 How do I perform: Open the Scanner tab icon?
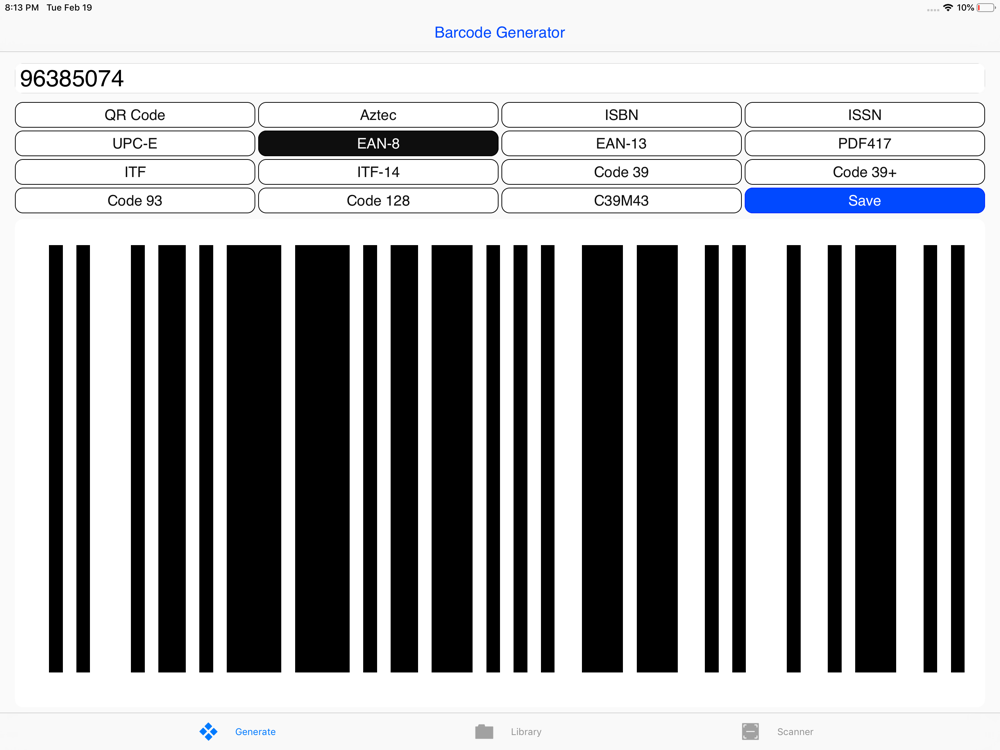tap(750, 732)
